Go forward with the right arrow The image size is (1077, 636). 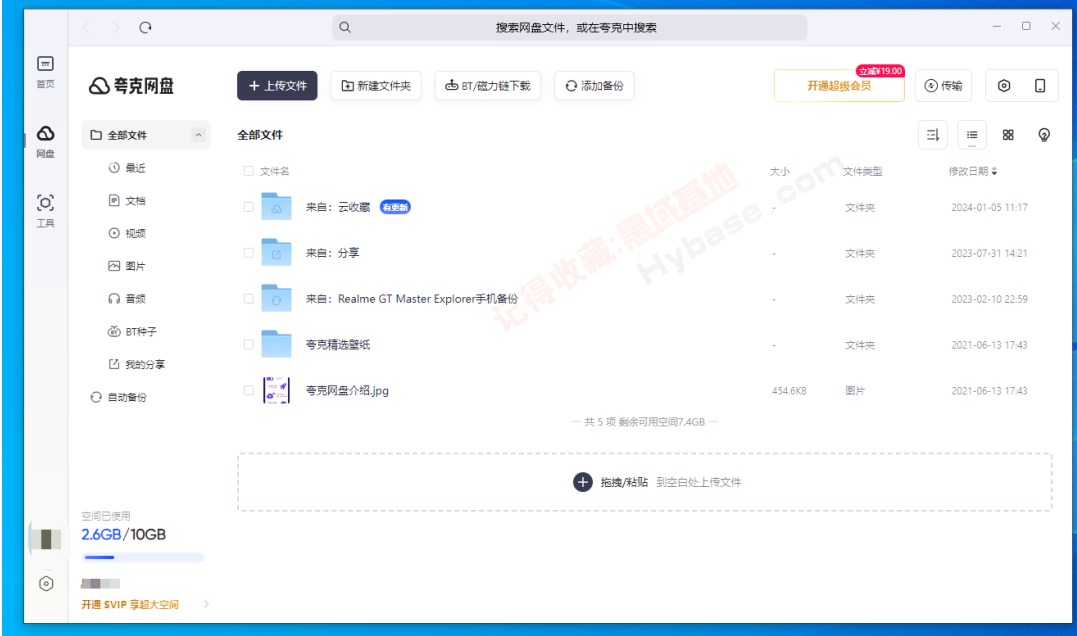[115, 27]
